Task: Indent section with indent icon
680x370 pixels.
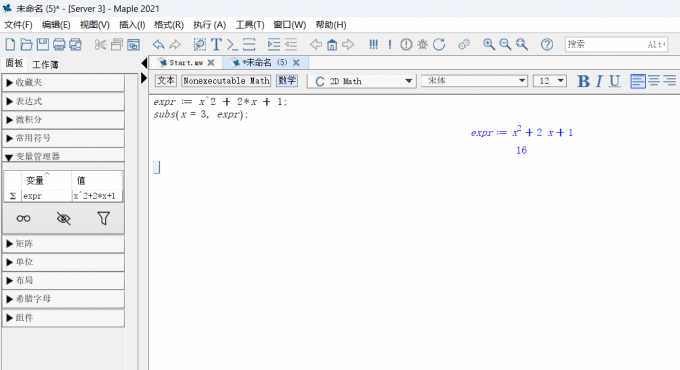Action: (274, 44)
